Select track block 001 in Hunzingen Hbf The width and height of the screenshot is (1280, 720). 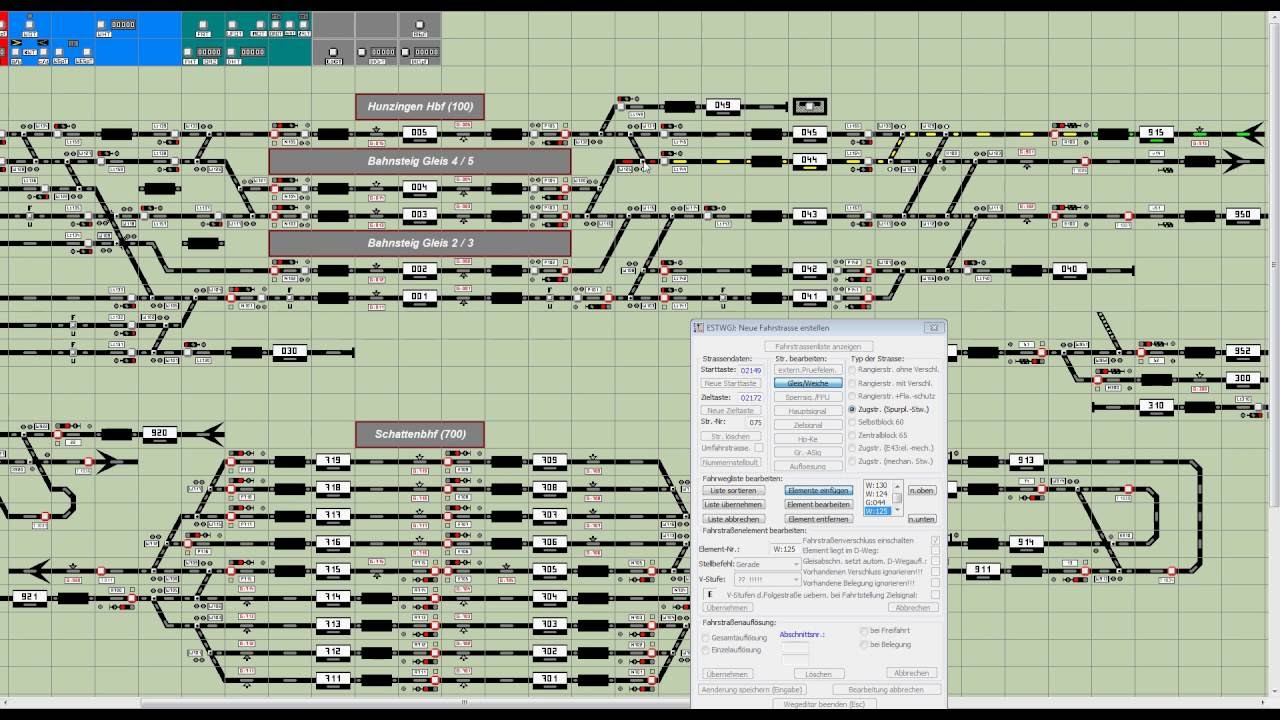coord(419,297)
